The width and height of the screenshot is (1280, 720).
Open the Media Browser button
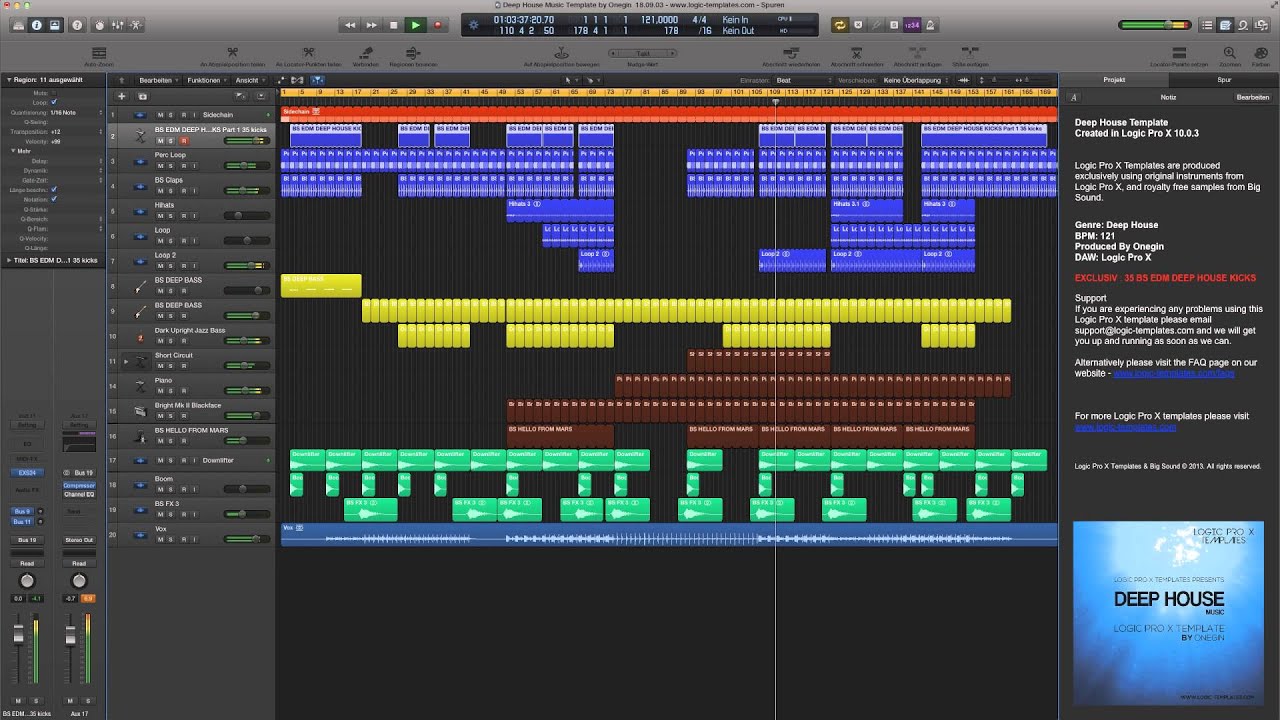click(x=1261, y=25)
